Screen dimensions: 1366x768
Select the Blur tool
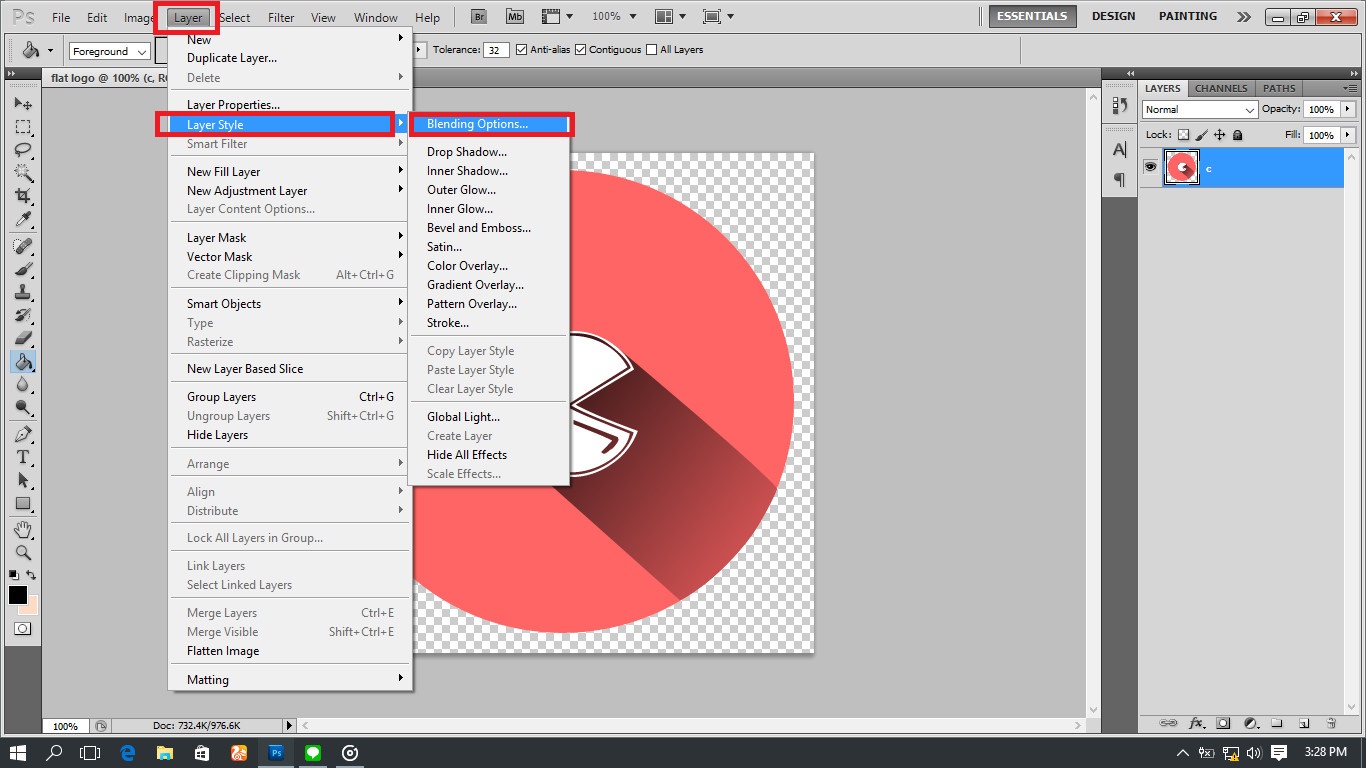point(23,384)
